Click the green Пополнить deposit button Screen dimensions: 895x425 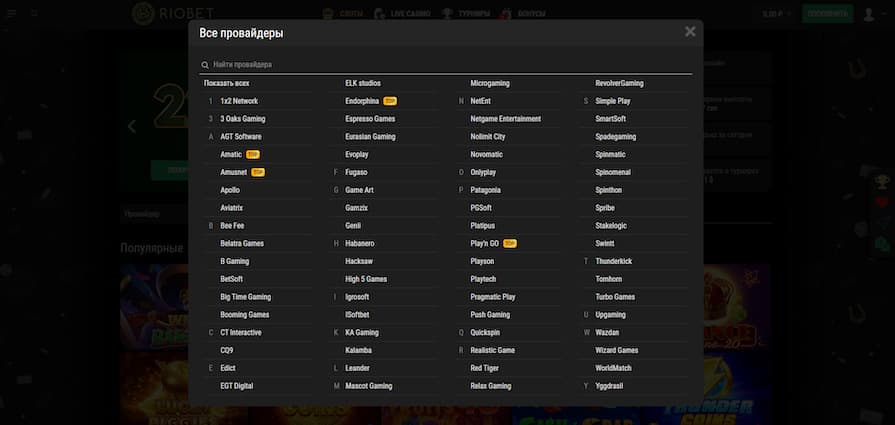pos(828,14)
